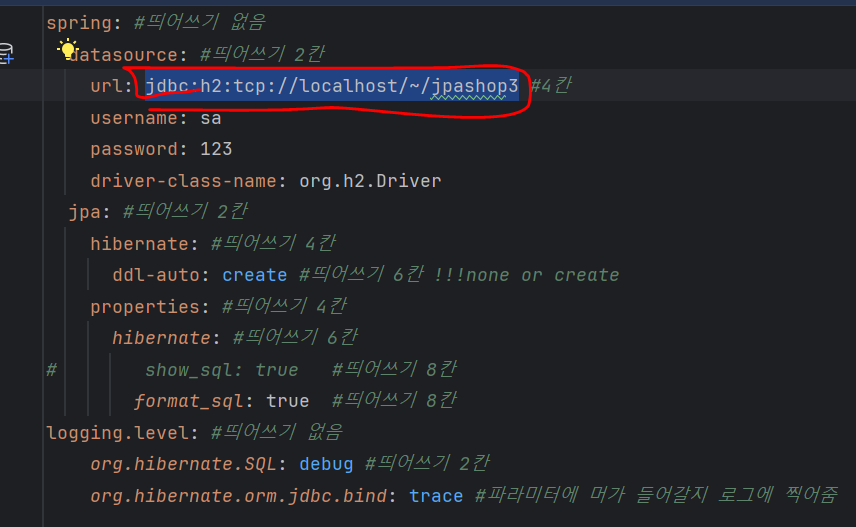Click the '#파라미터에 머가 들어갈지' comment
Image resolution: width=856 pixels, height=527 pixels.
(x=656, y=495)
